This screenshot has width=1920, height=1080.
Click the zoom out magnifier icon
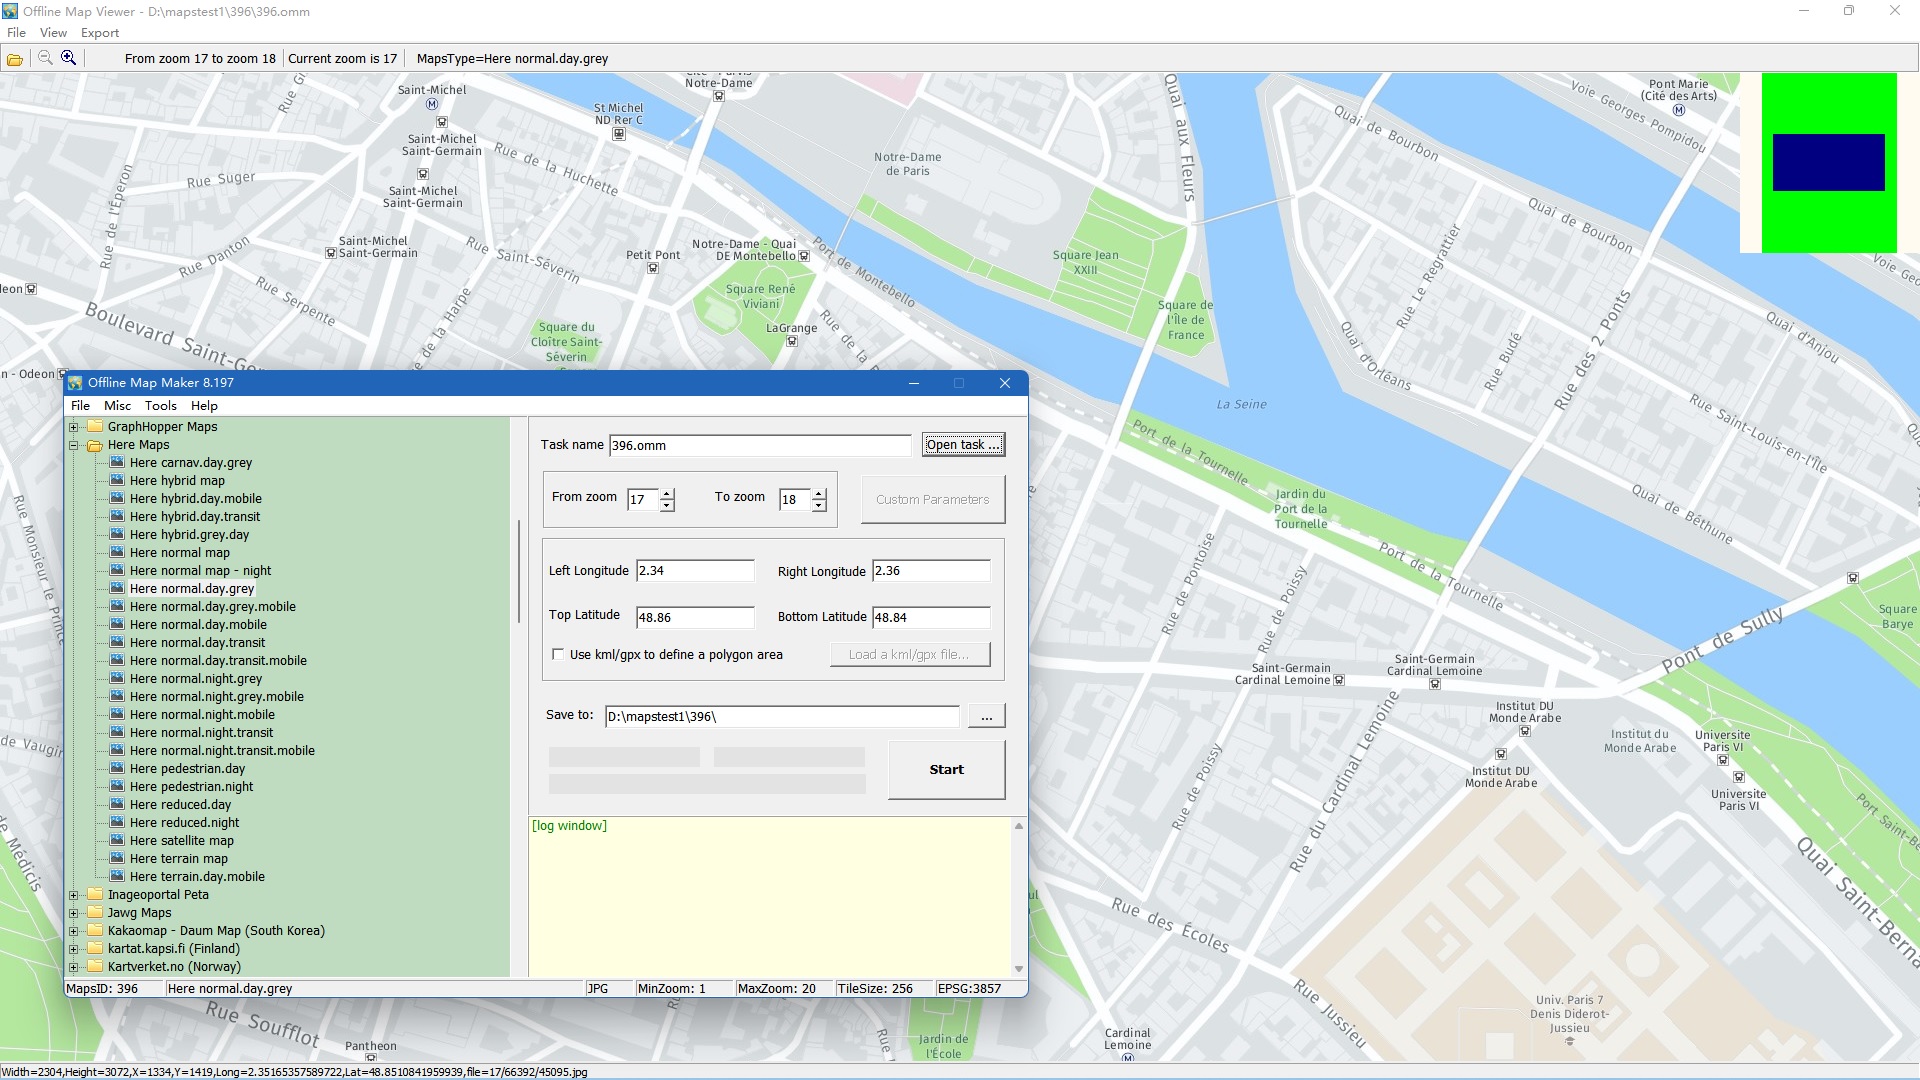point(45,58)
